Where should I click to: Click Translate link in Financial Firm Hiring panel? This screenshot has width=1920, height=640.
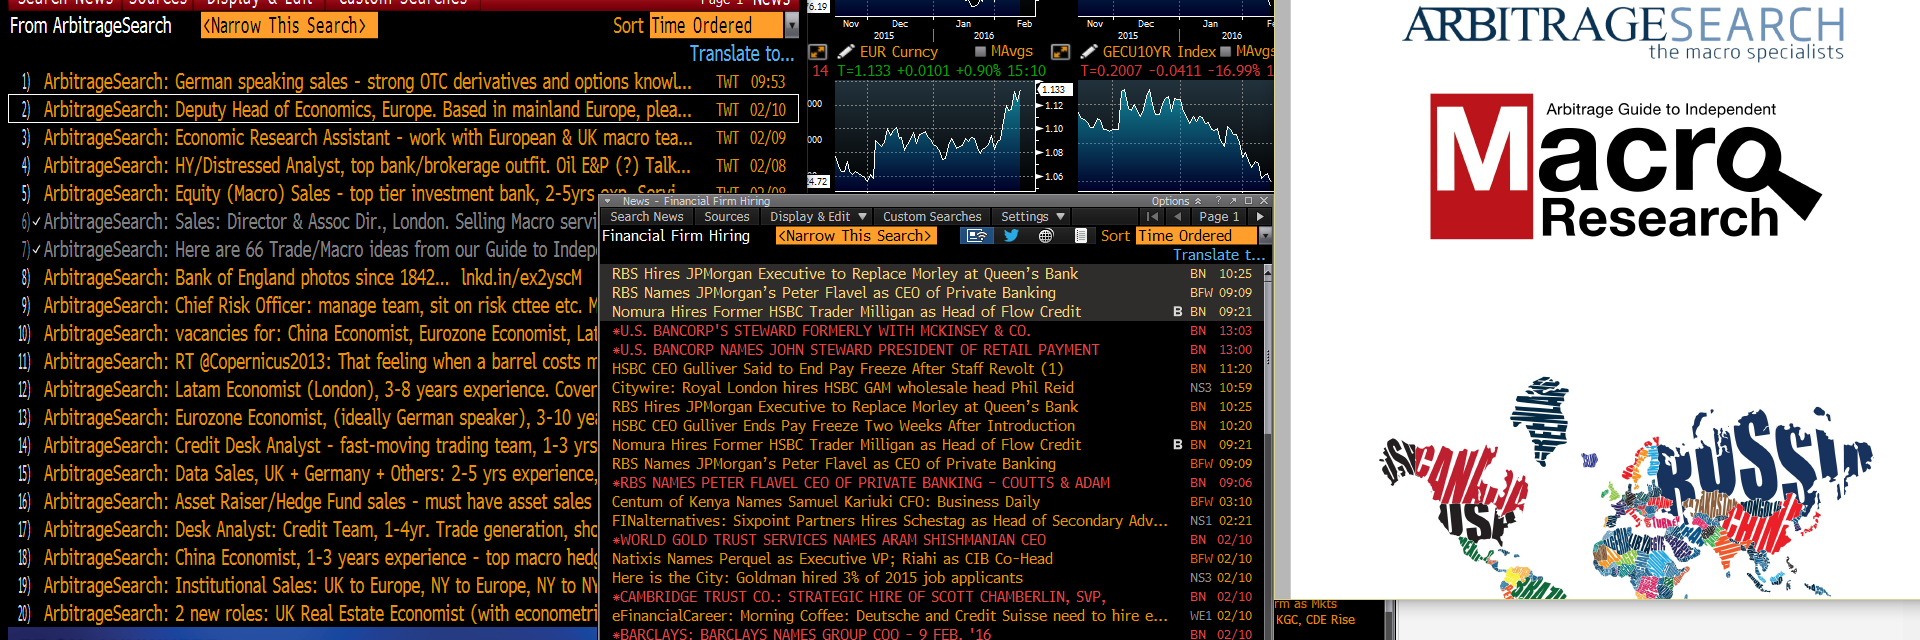tap(1219, 255)
